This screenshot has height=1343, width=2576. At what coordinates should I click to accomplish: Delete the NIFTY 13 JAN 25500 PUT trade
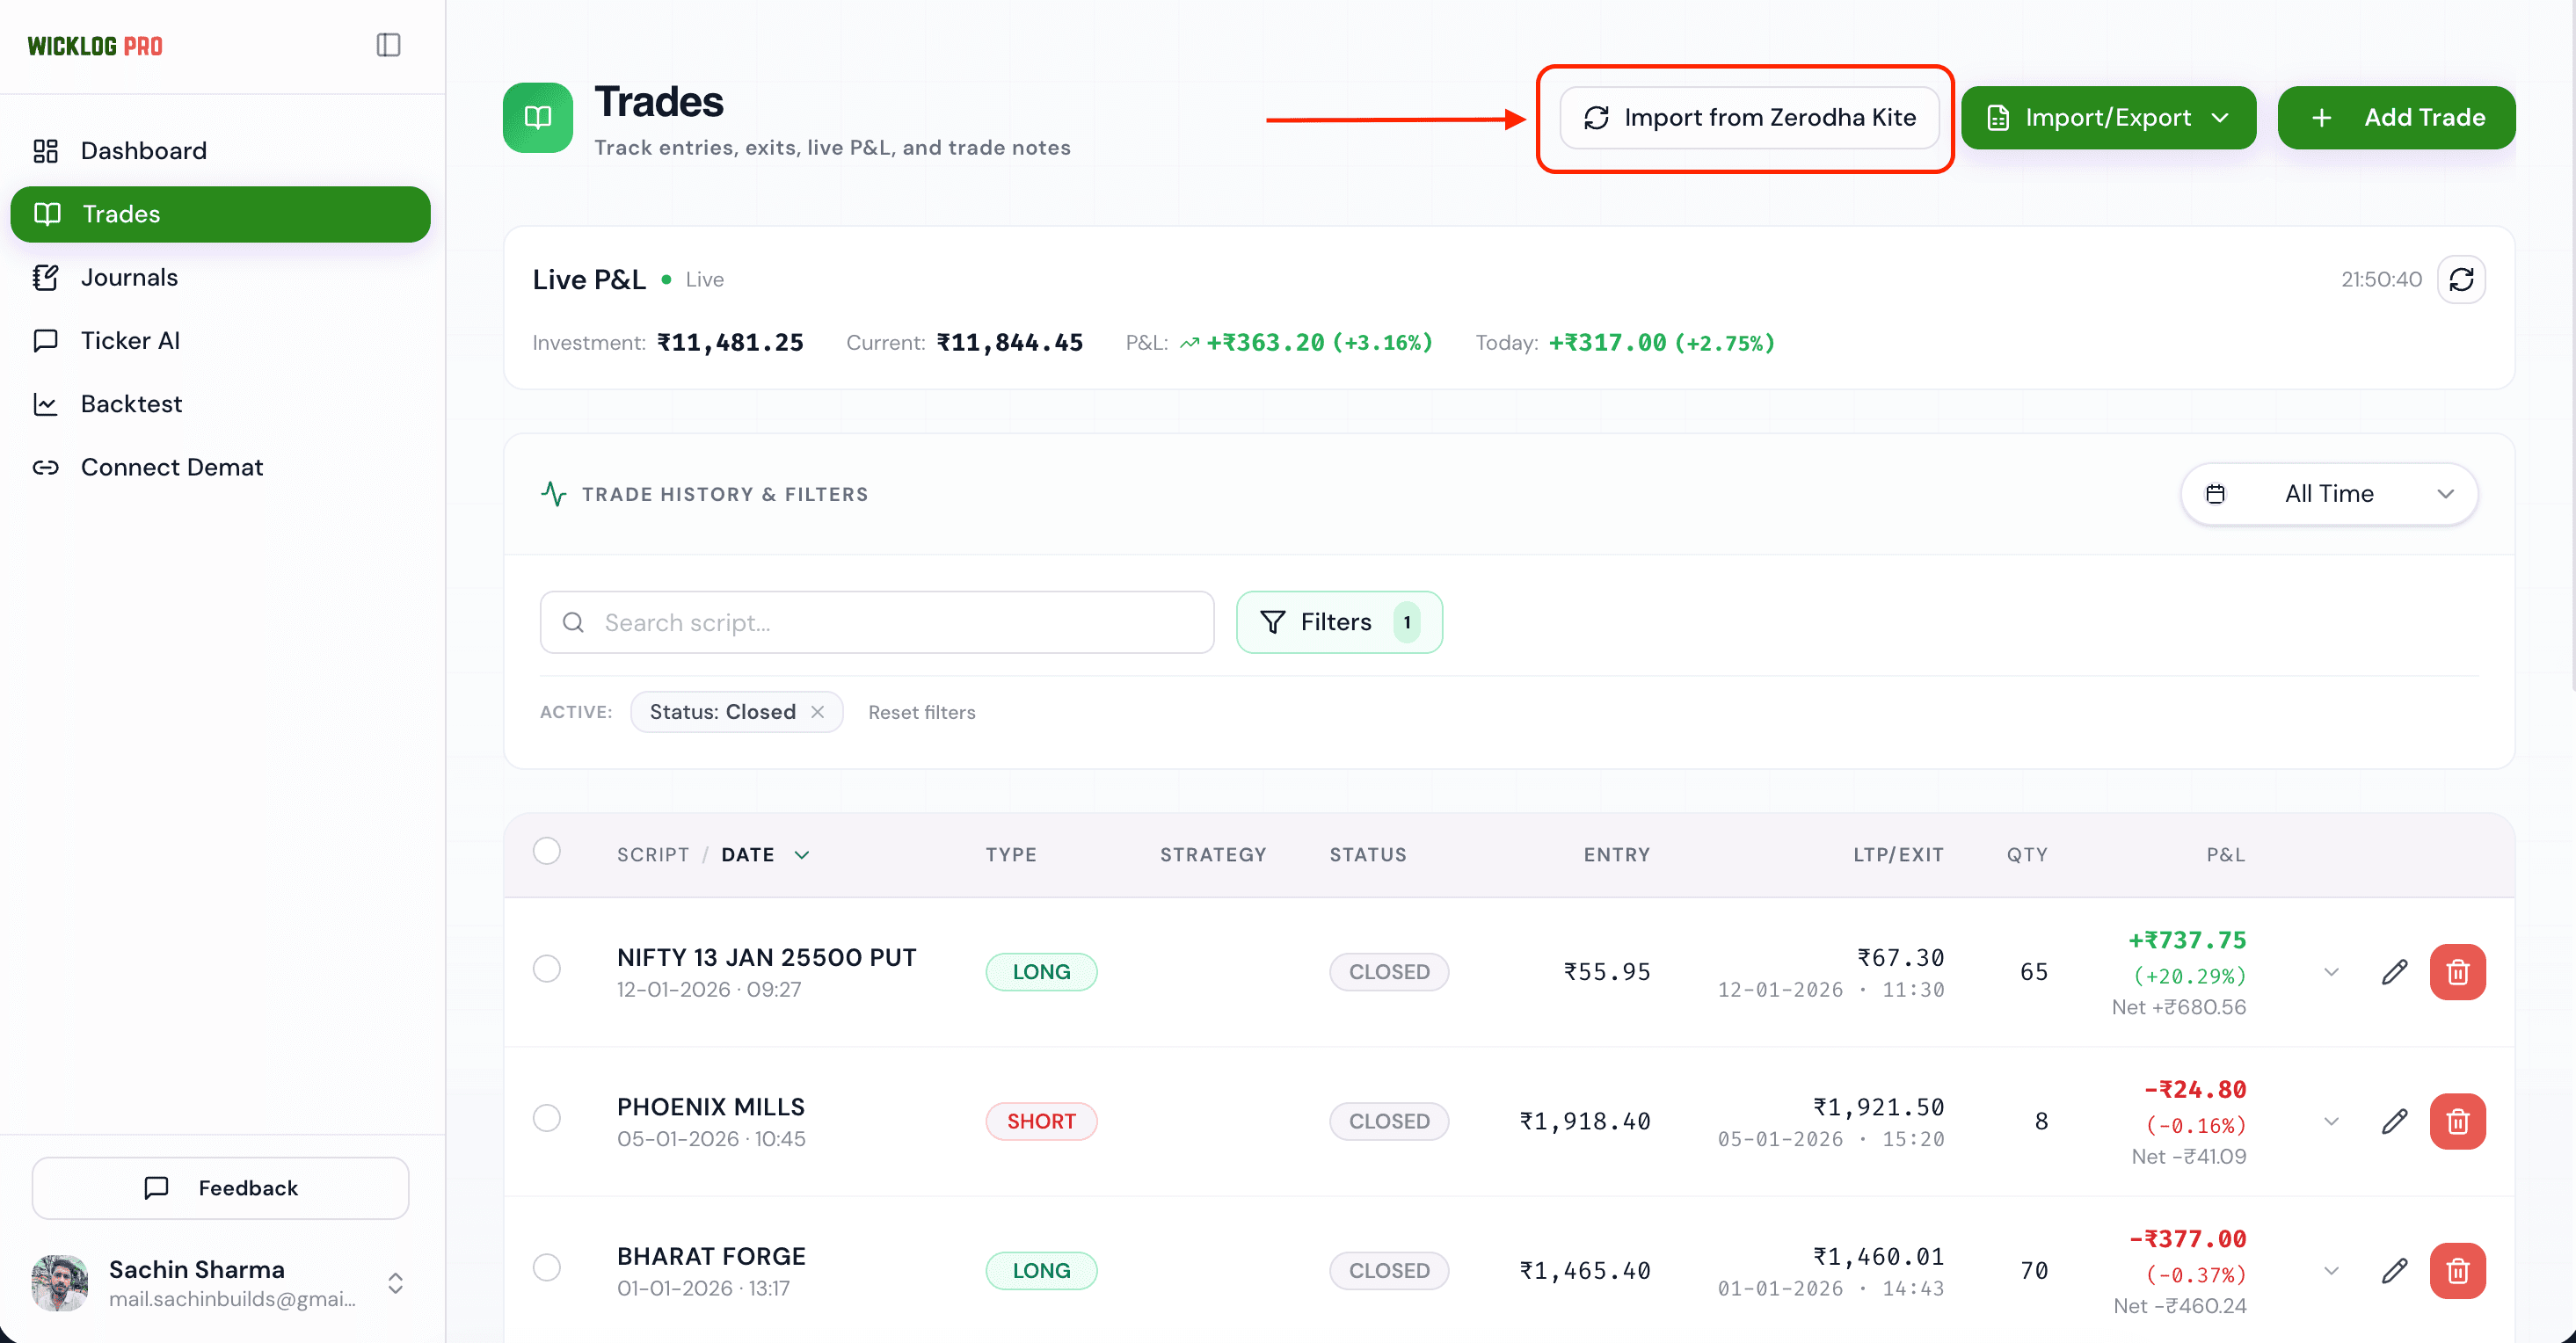point(2457,971)
